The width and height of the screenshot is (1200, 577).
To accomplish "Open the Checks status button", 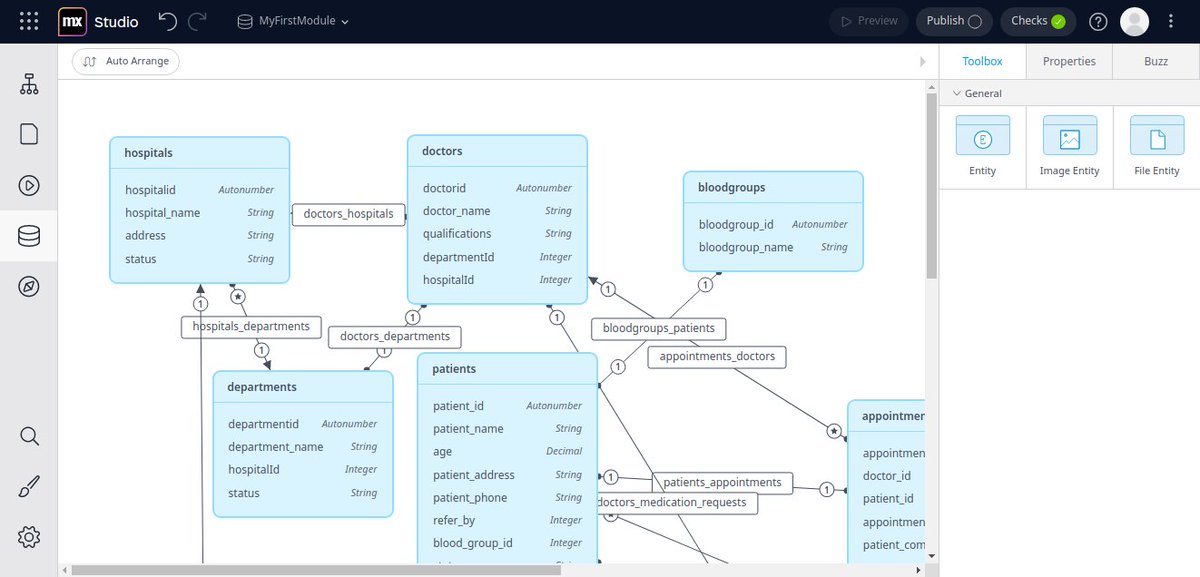I will (1038, 21).
